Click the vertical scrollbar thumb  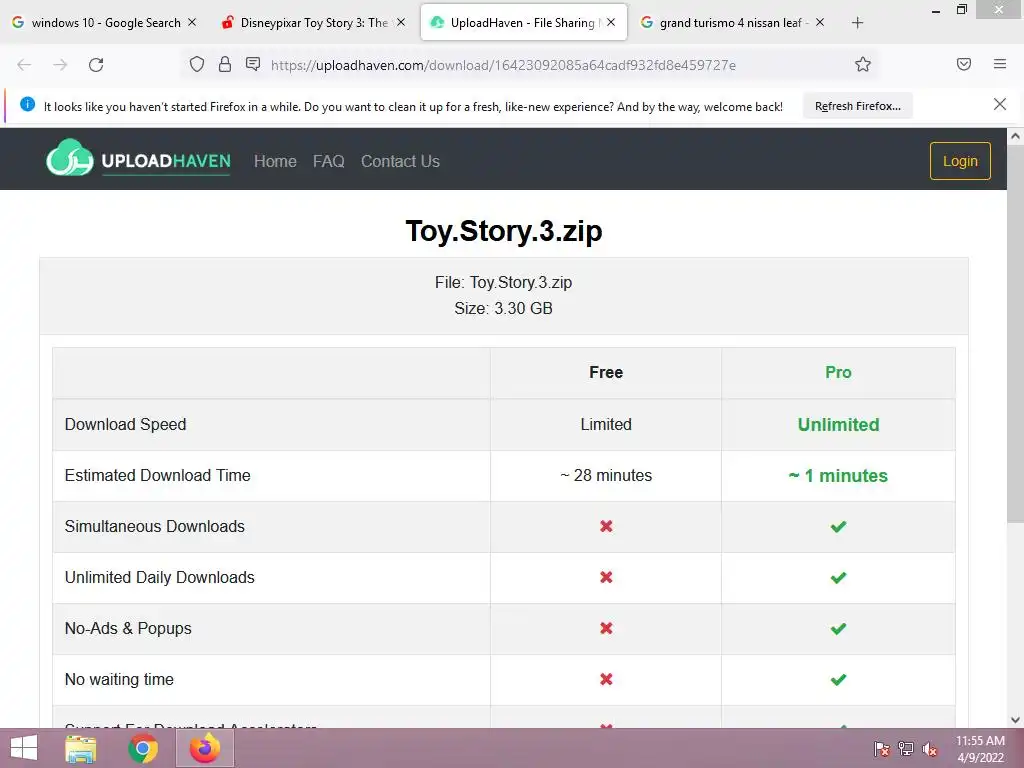[1016, 333]
